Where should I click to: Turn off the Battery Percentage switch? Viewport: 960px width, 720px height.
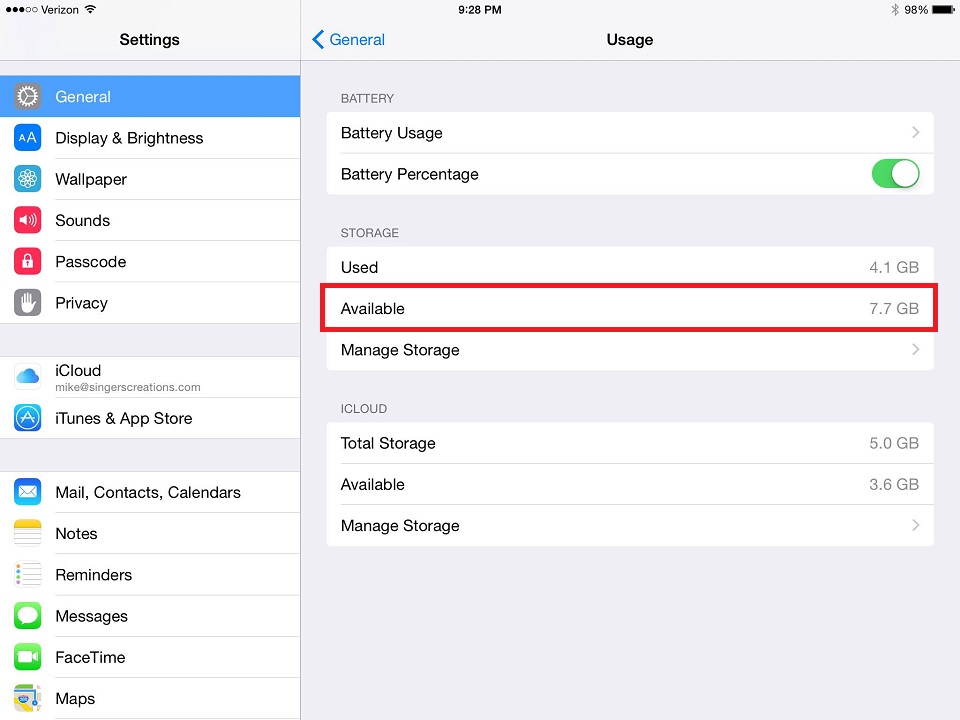(895, 174)
